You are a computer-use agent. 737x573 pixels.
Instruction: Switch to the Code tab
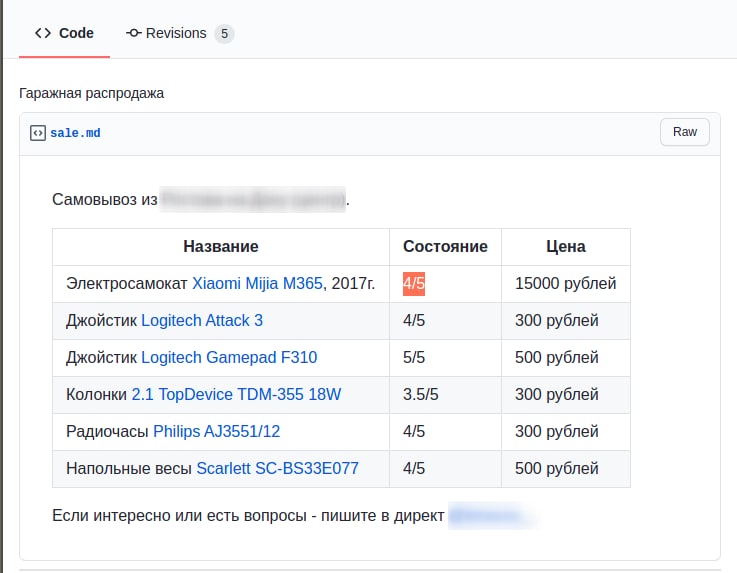coord(64,33)
